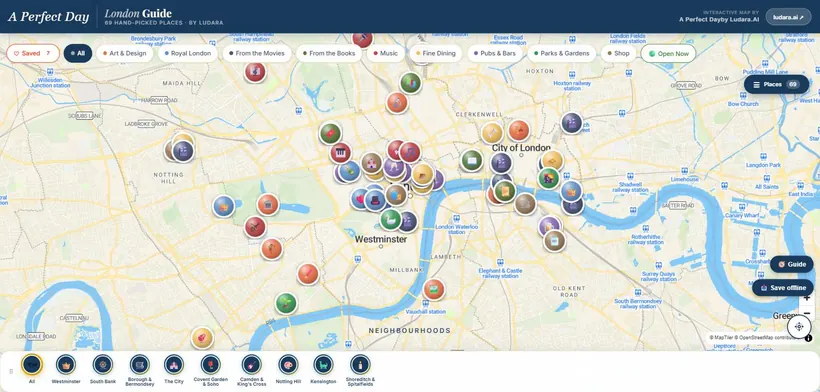Choose Covent Garden & Soho neighbourhood
The width and height of the screenshot is (820, 392).
click(x=210, y=370)
